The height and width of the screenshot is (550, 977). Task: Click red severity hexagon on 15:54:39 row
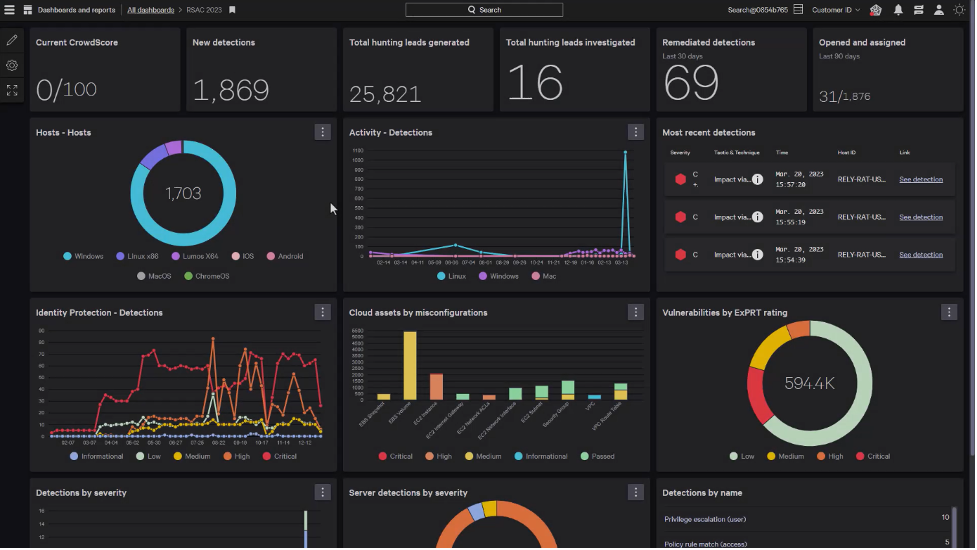pos(680,255)
